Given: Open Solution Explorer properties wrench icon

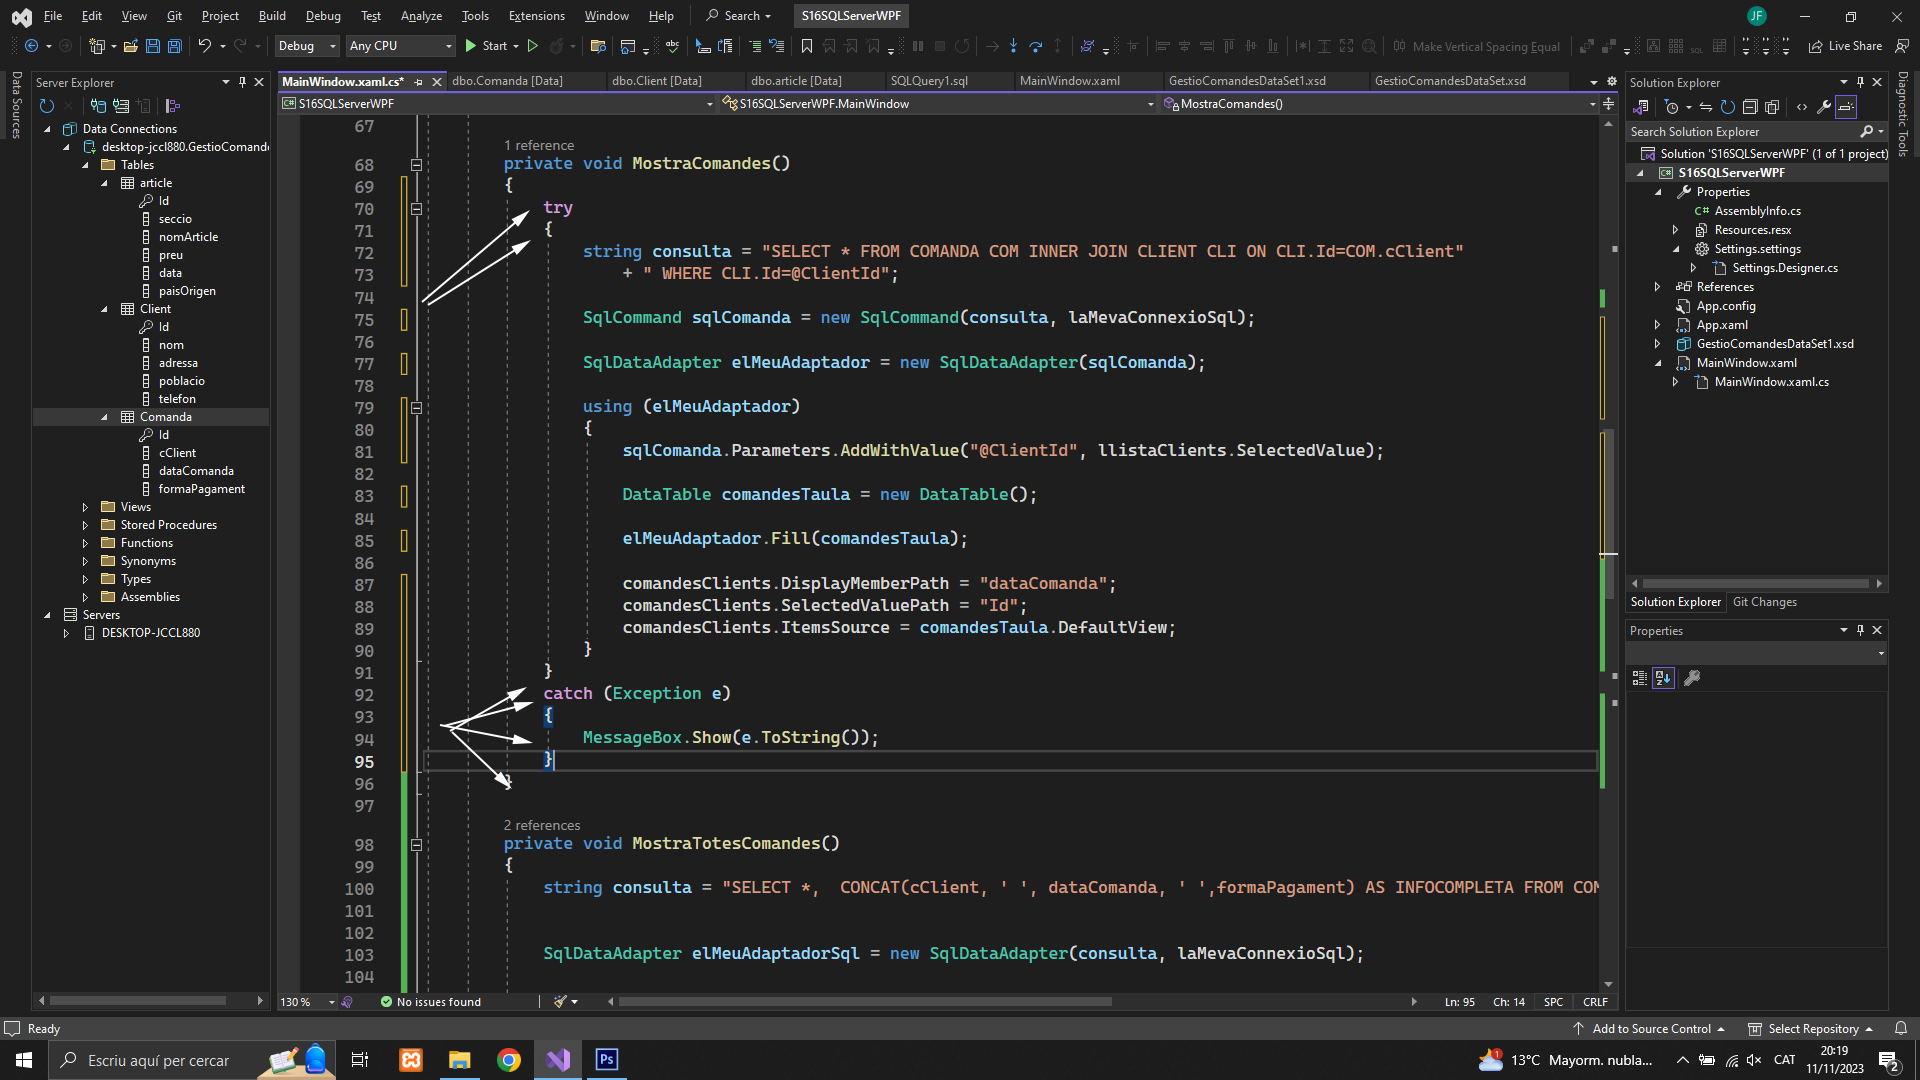Looking at the screenshot, I should coord(1824,107).
